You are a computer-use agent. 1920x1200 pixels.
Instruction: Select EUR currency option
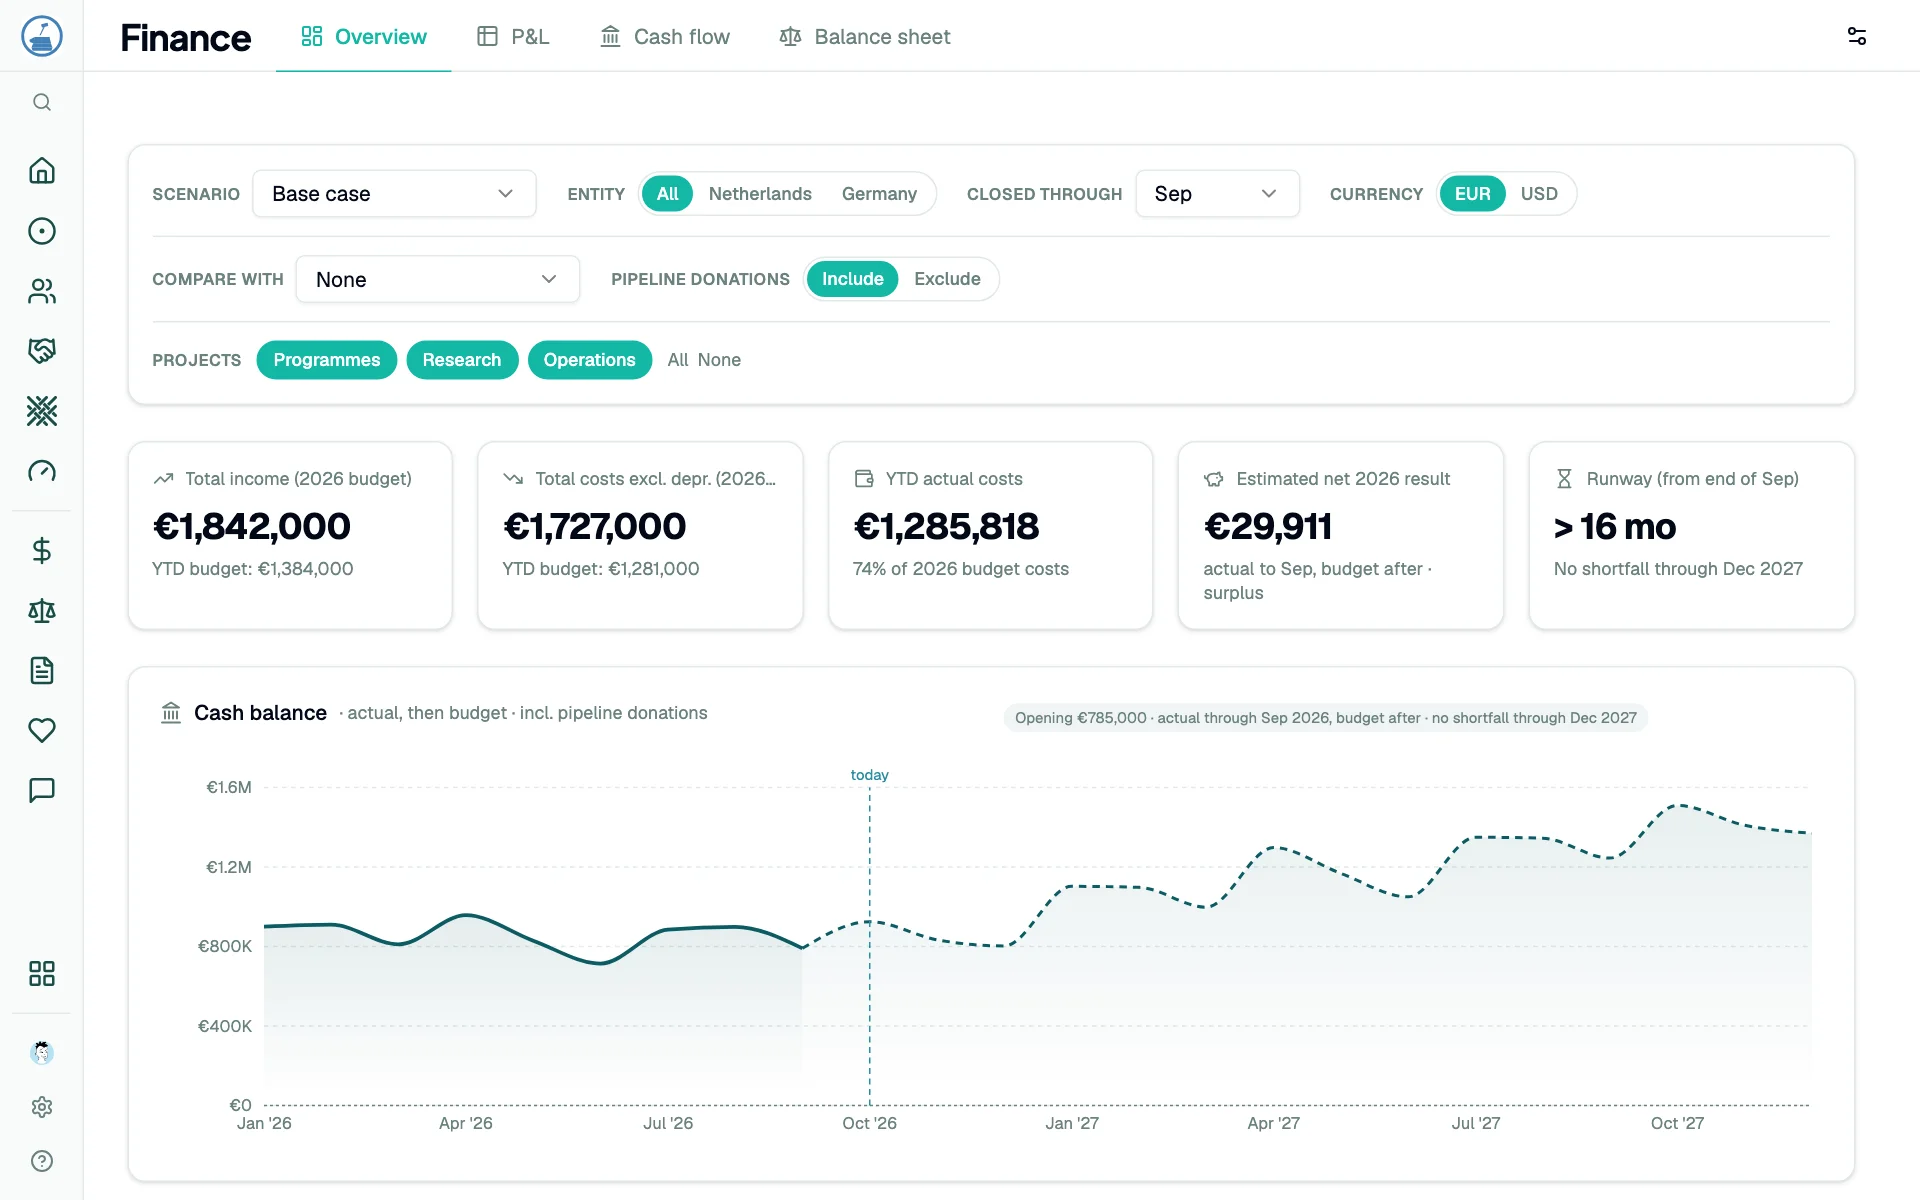click(x=1472, y=194)
